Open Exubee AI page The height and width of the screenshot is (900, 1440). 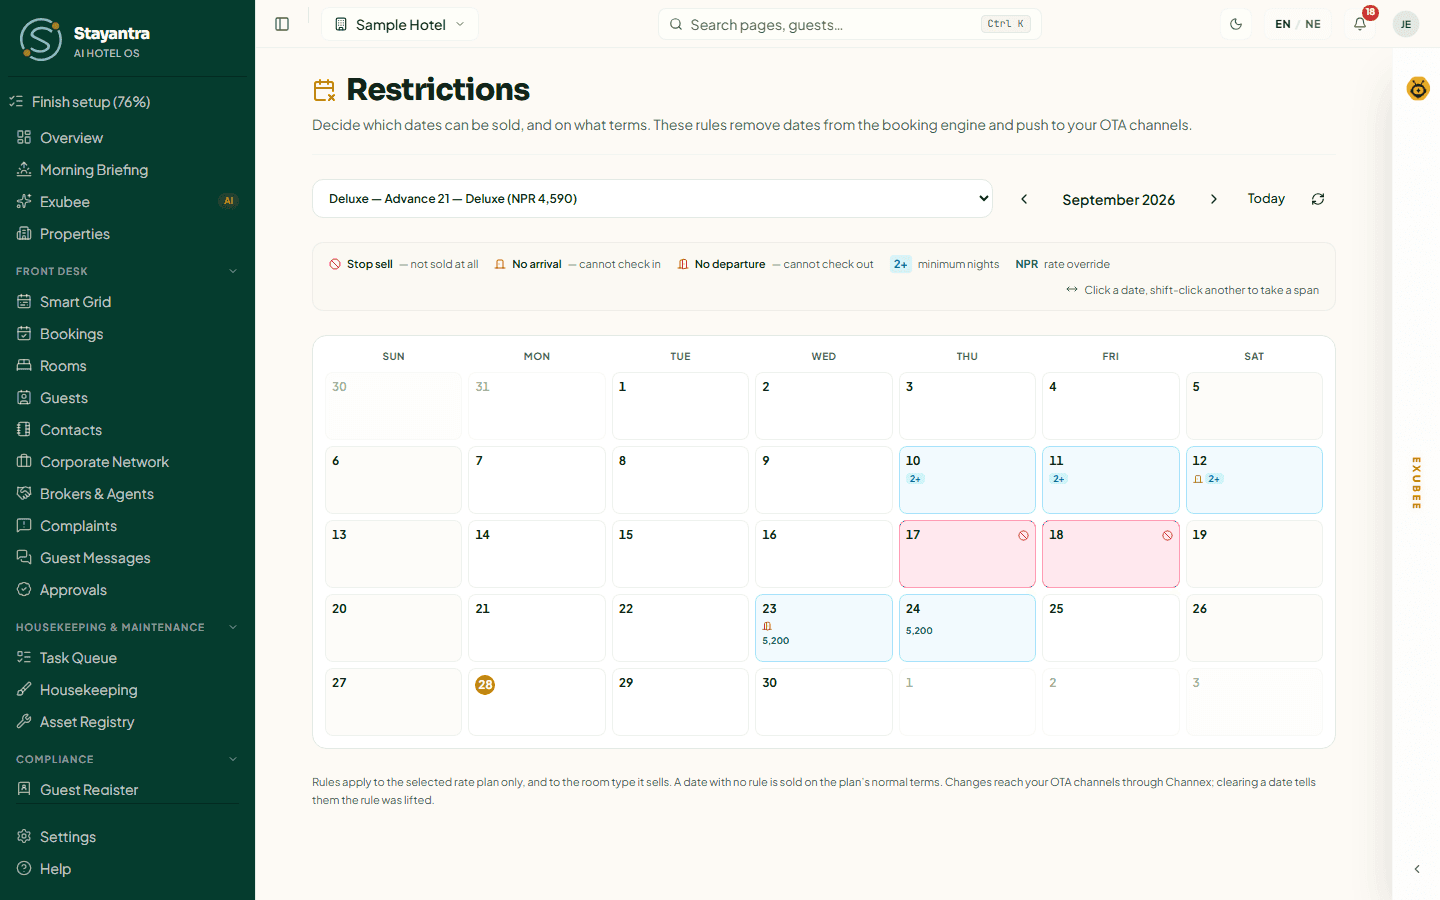127,202
